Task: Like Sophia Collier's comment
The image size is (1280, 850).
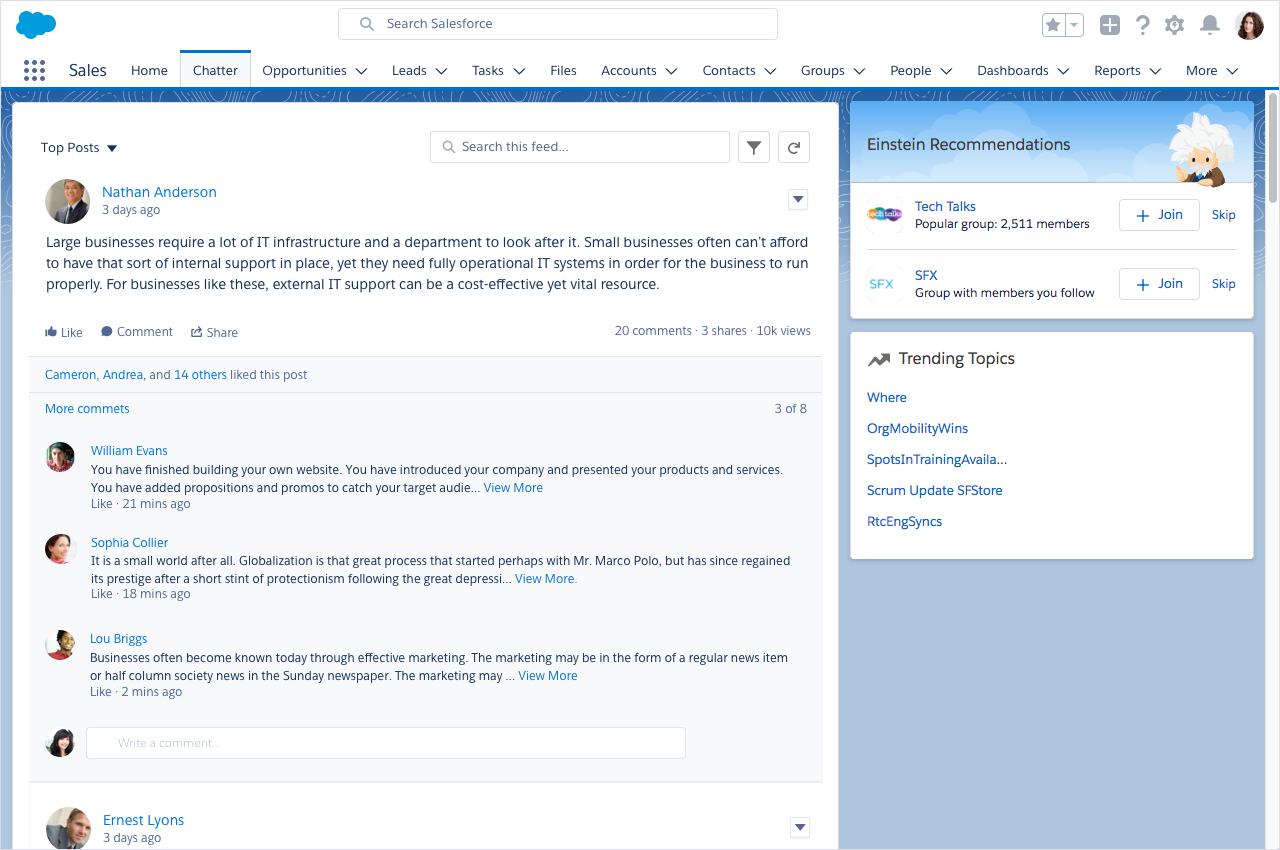Action: pos(101,593)
